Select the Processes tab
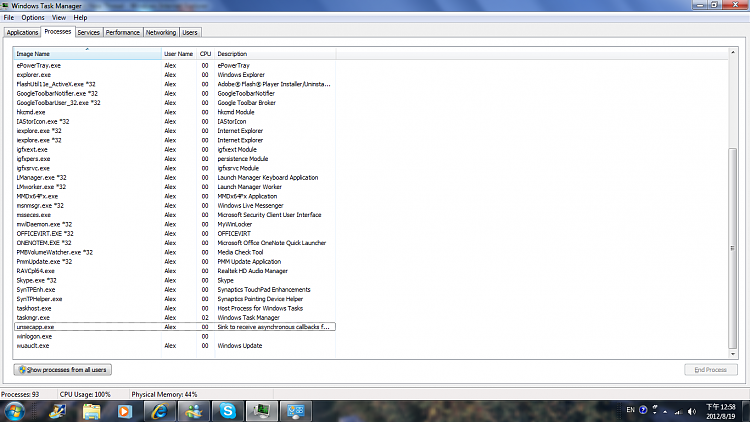The height and width of the screenshot is (422, 750). (x=57, y=32)
